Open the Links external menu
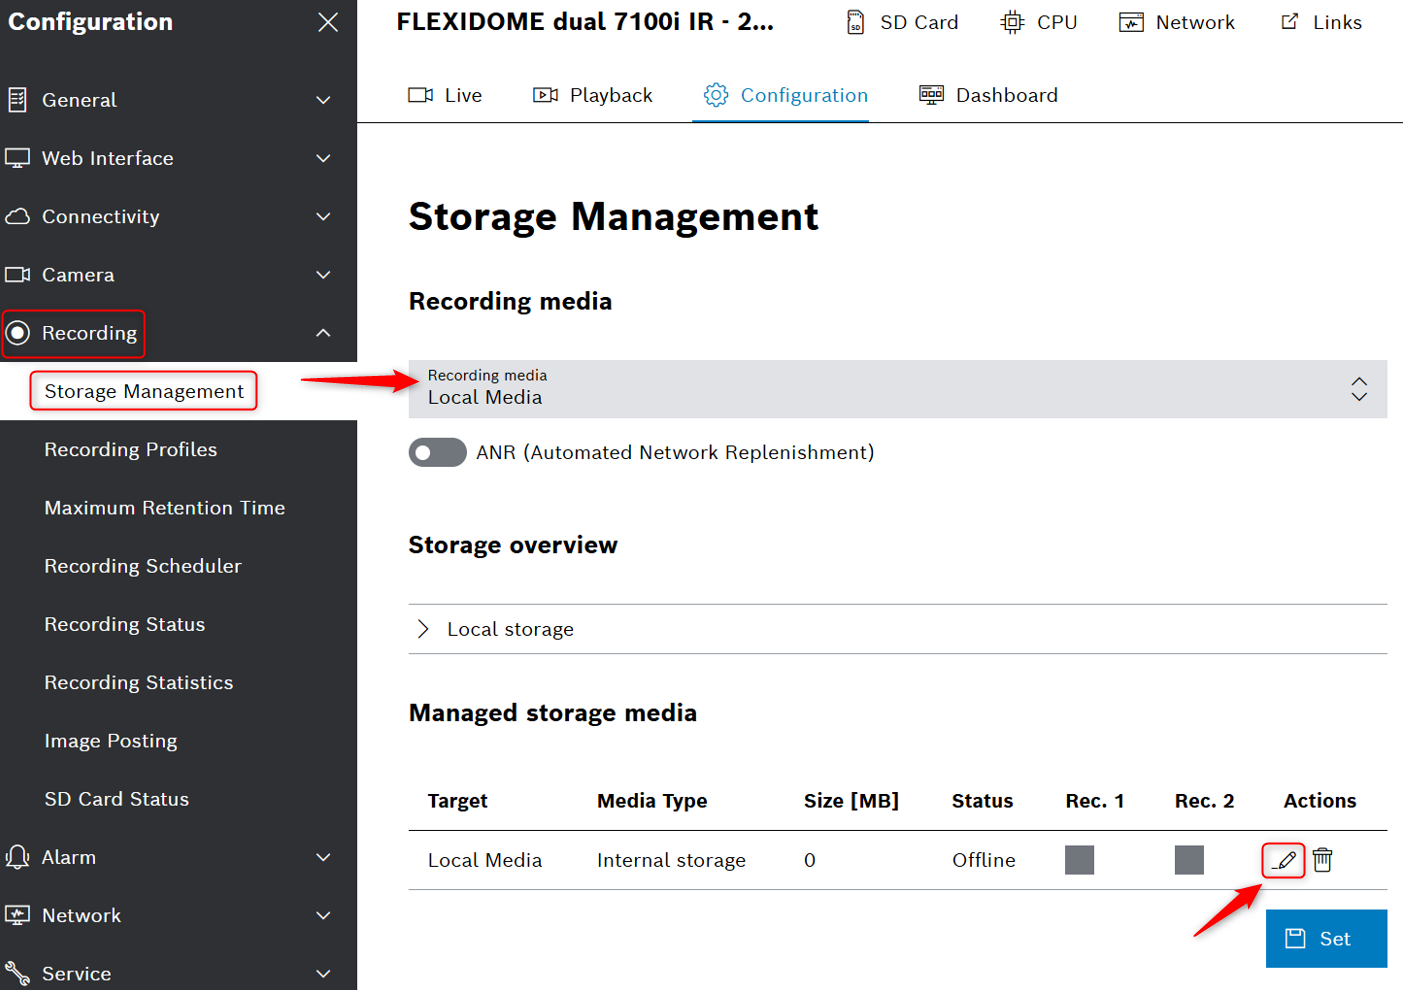This screenshot has width=1403, height=990. tap(1321, 22)
